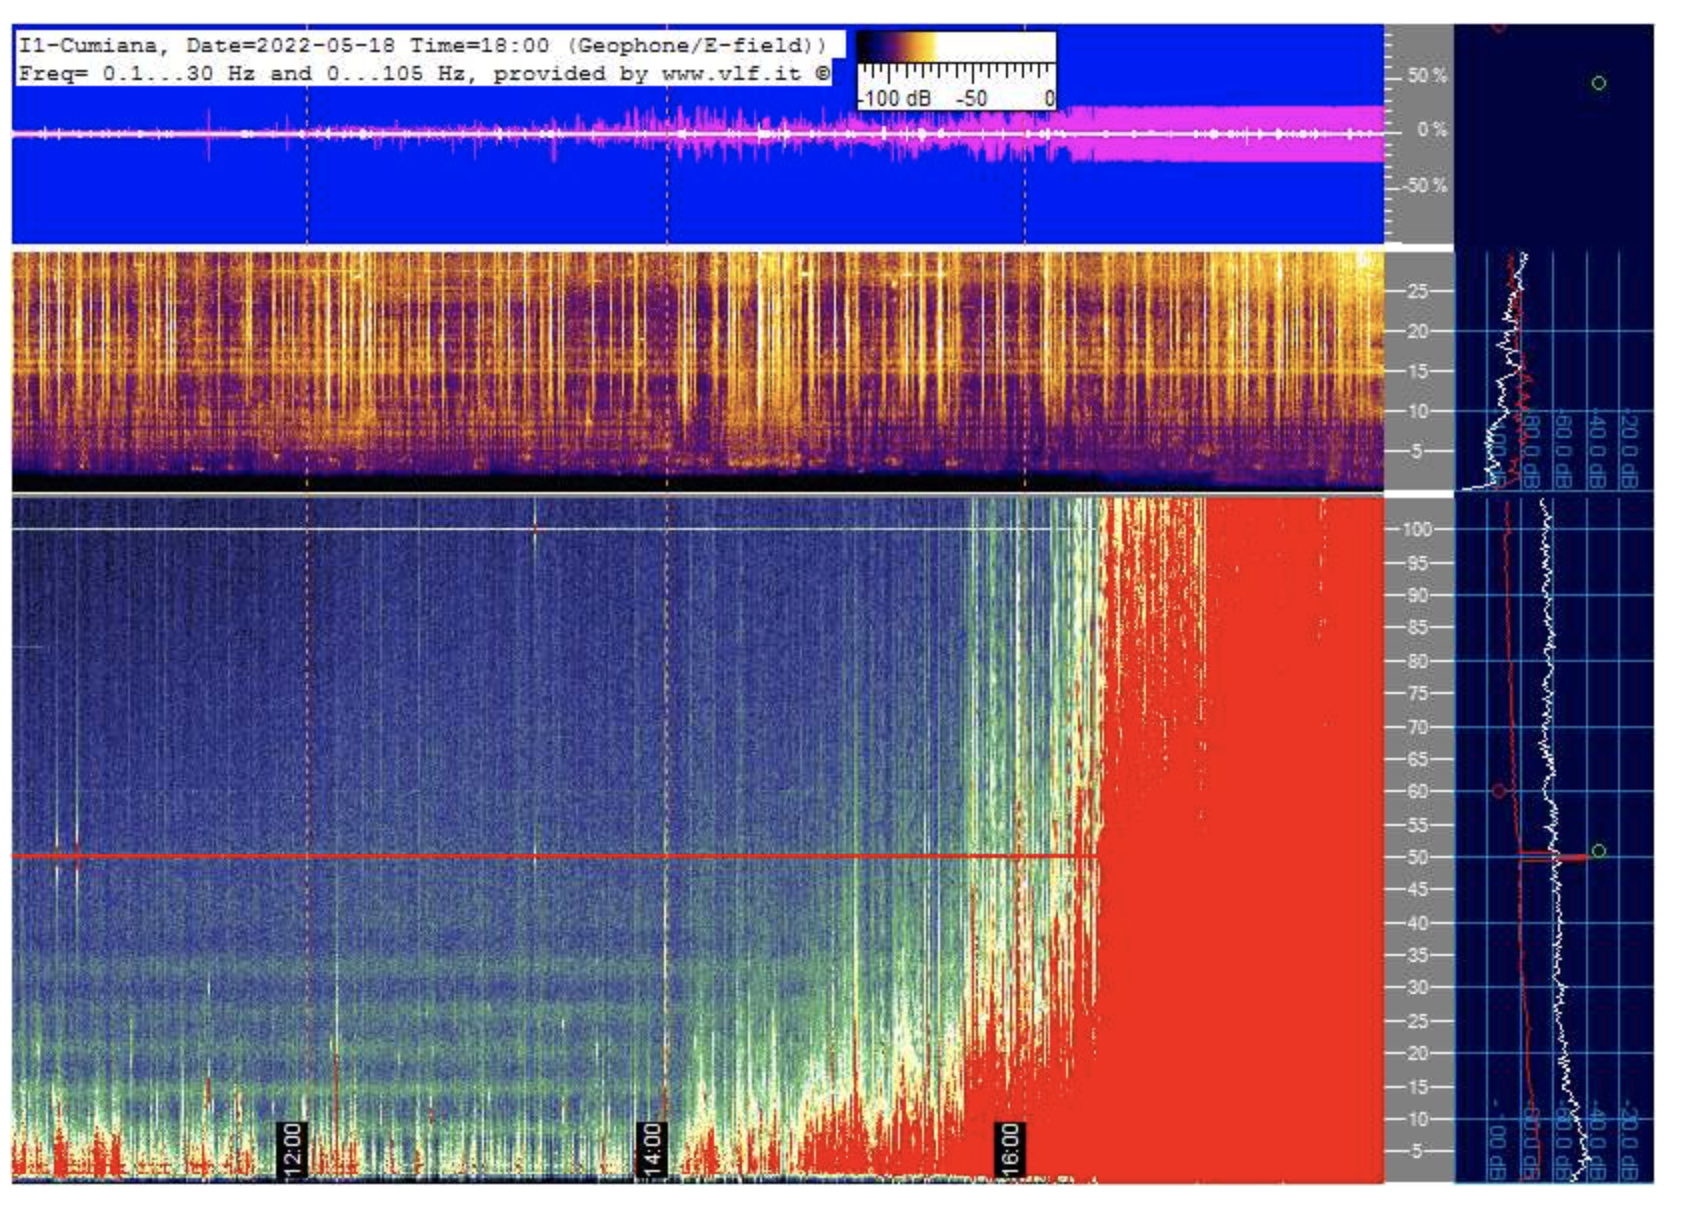Click the 20 Hz tick on the 0-105 Hz axis
This screenshot has width=1696, height=1206.
[1417, 1053]
